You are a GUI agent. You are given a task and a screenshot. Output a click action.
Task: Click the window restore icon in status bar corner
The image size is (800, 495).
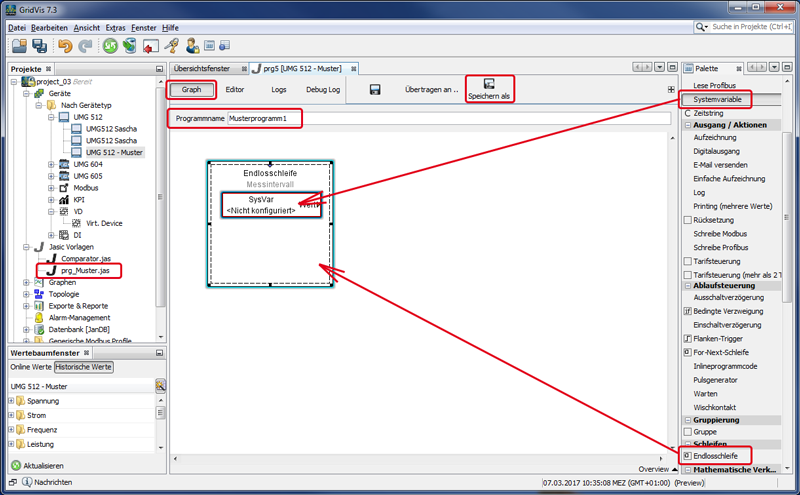pos(13,482)
